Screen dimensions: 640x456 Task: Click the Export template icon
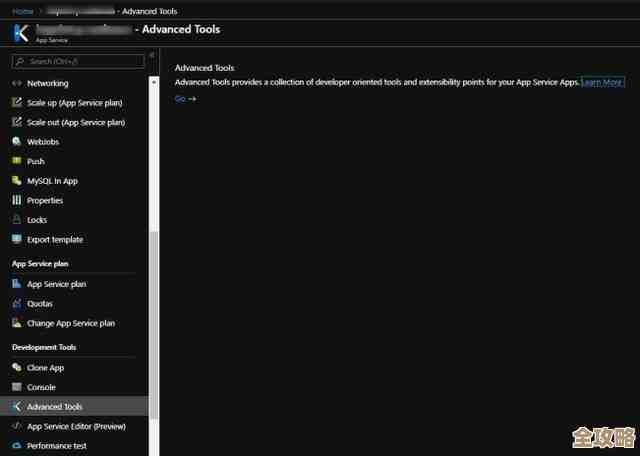coord(17,239)
